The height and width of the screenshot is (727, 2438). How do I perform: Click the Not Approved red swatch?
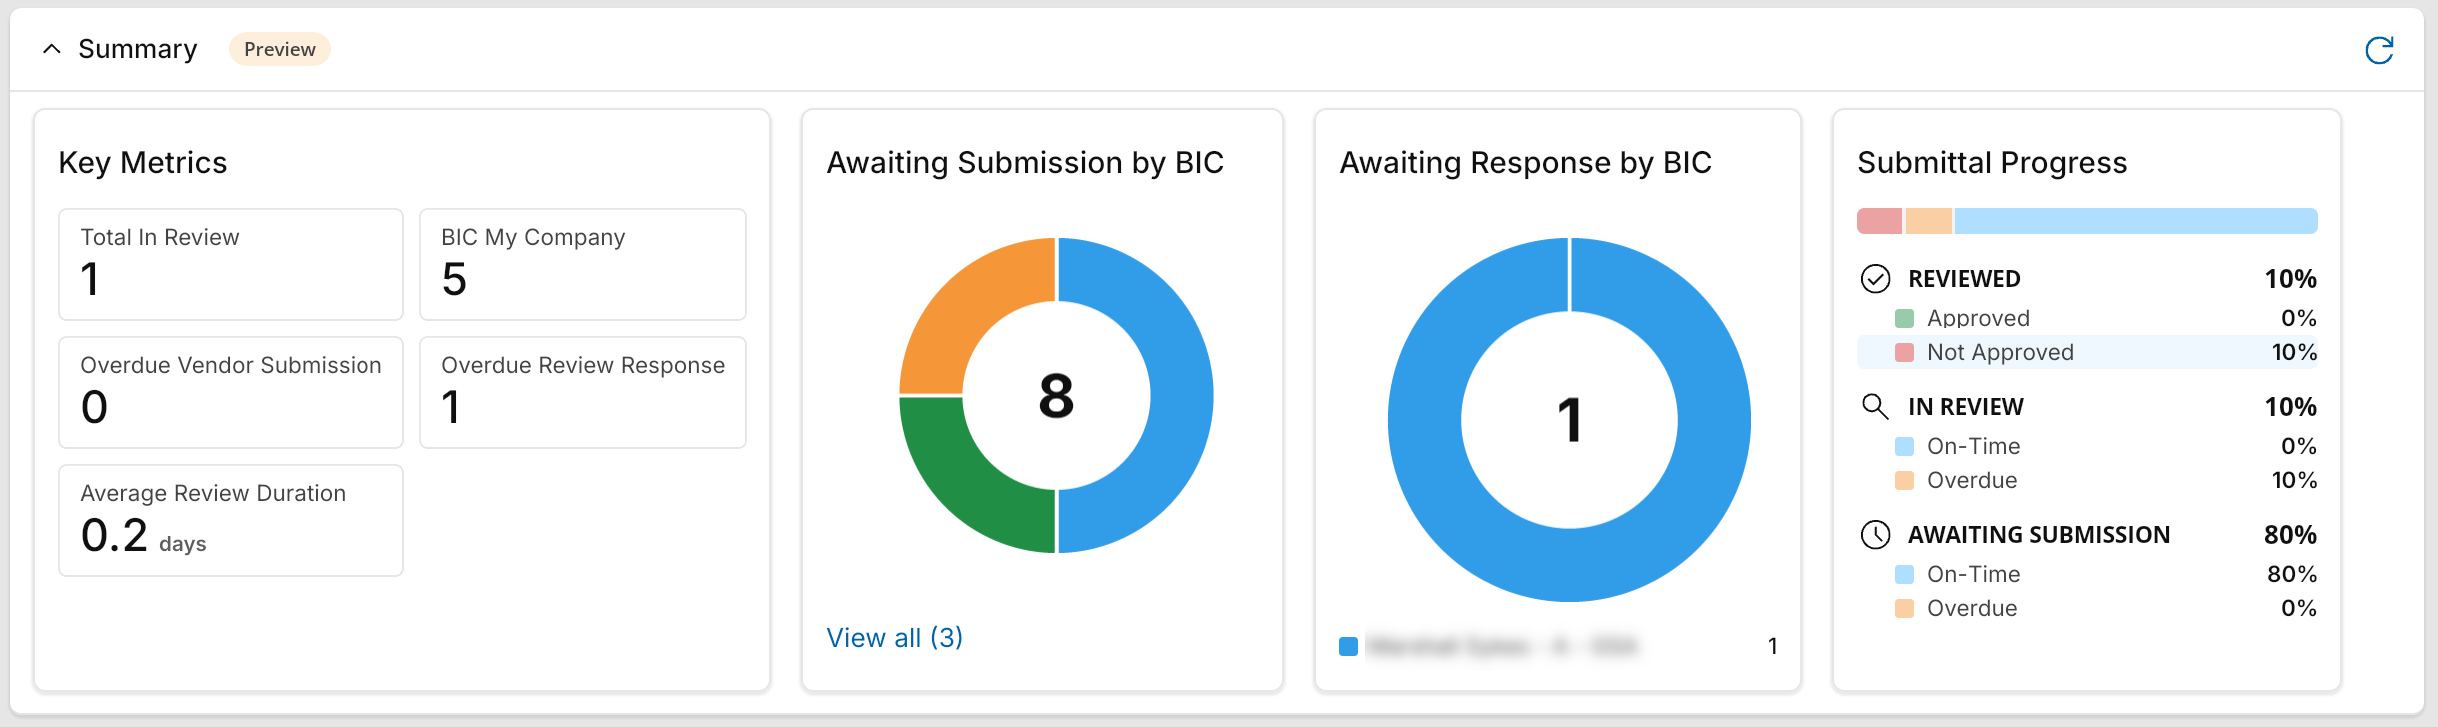tap(1904, 352)
